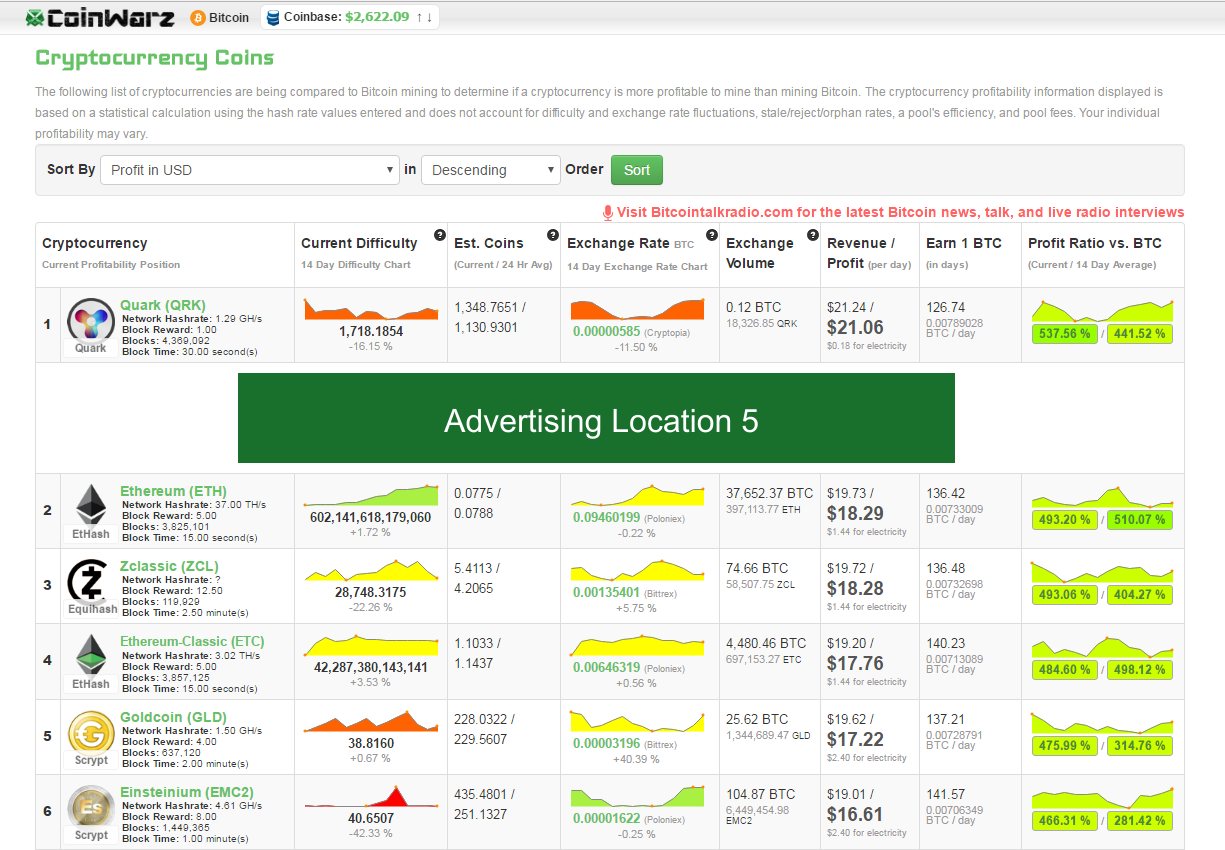Viewport: 1225px width, 850px height.
Task: Open the Descending order dropdown
Action: click(490, 170)
